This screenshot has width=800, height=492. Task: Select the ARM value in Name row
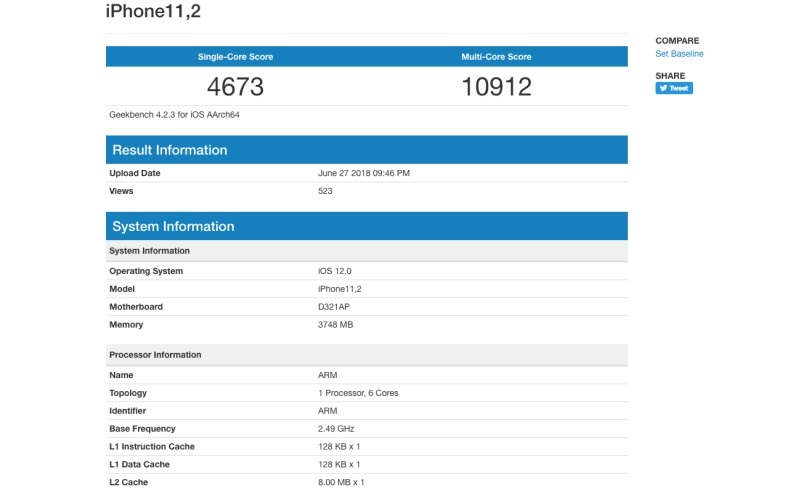pos(327,375)
